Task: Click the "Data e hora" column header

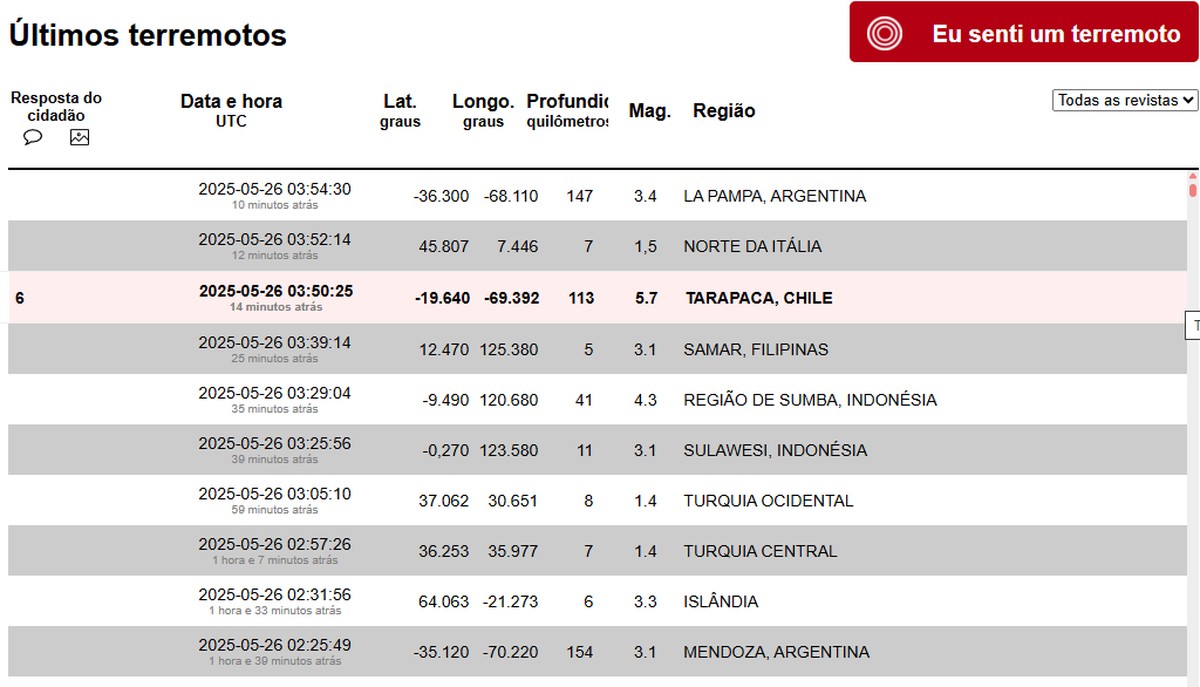Action: 231,101
